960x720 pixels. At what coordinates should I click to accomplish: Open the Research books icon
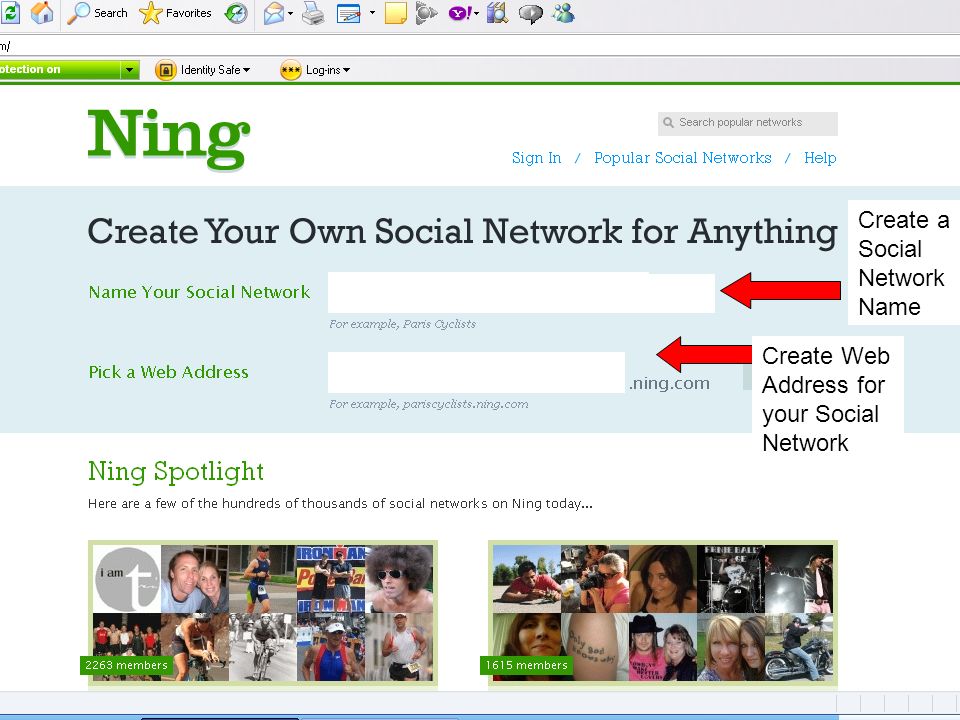pyautogui.click(x=497, y=13)
